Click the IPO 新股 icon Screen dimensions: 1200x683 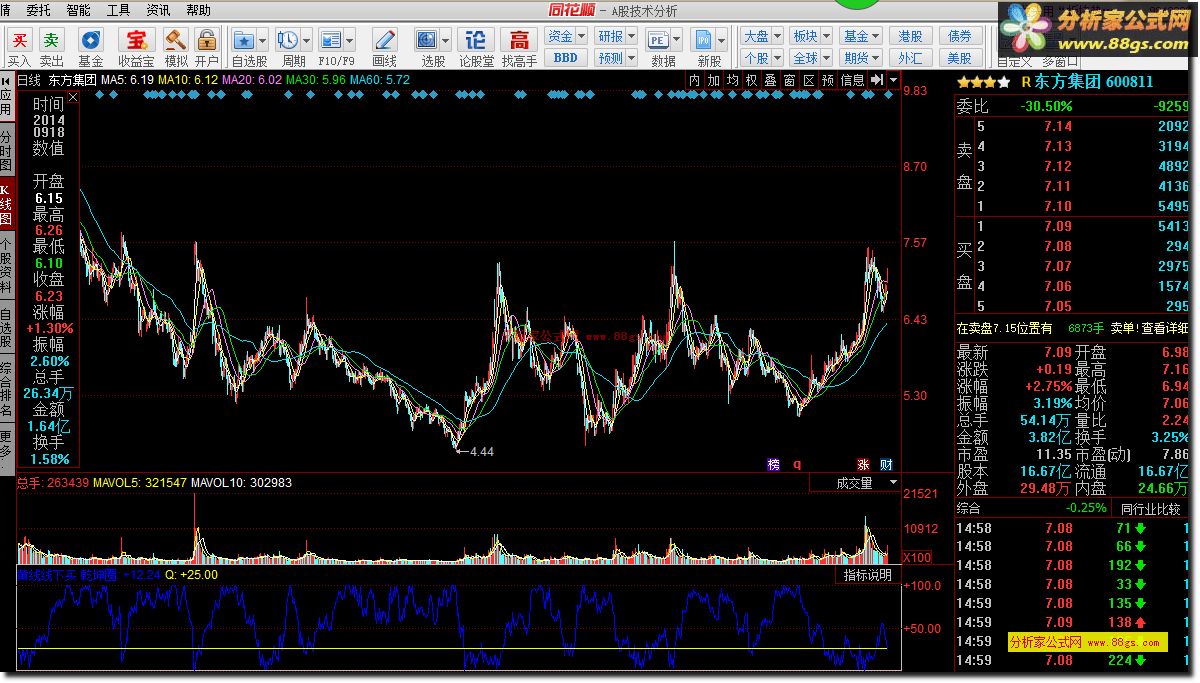(x=704, y=40)
